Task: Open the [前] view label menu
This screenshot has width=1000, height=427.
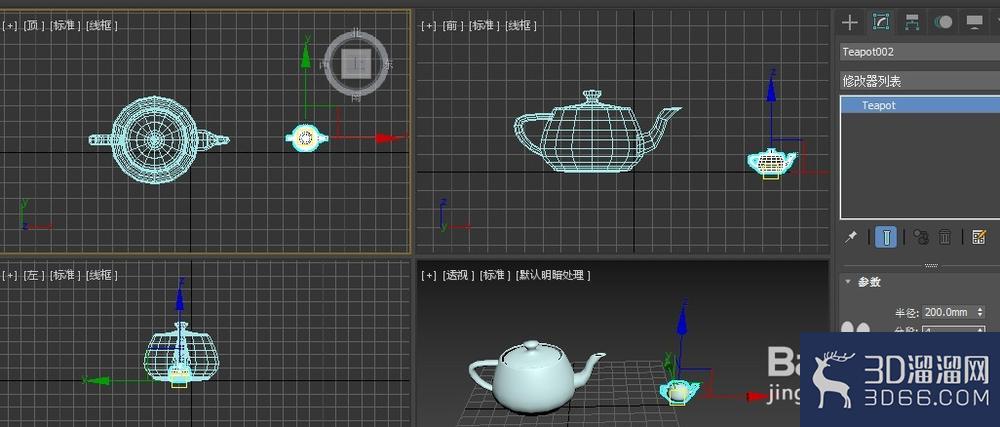Action: click(x=453, y=25)
